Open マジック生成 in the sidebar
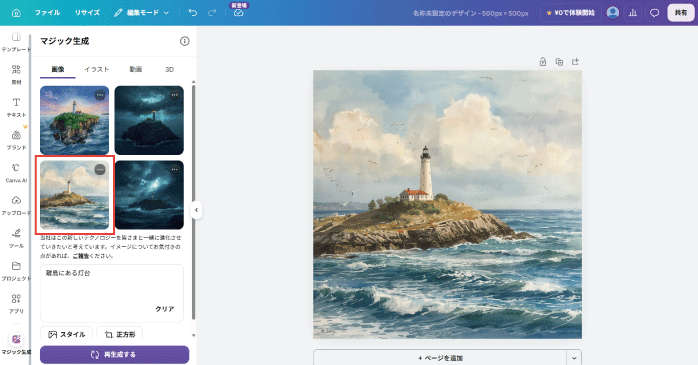Screen dimensions: 698x365 (x=16, y=344)
